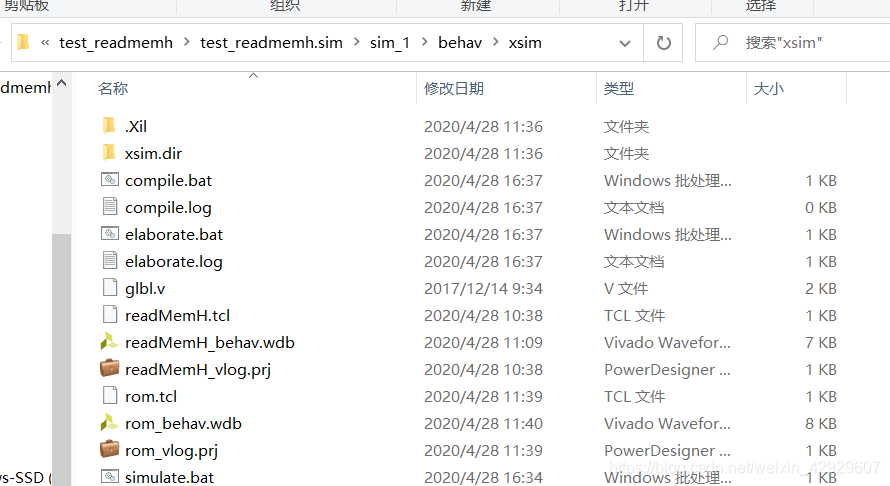Select the file name compile.bat
This screenshot has width=890, height=486.
coord(168,181)
